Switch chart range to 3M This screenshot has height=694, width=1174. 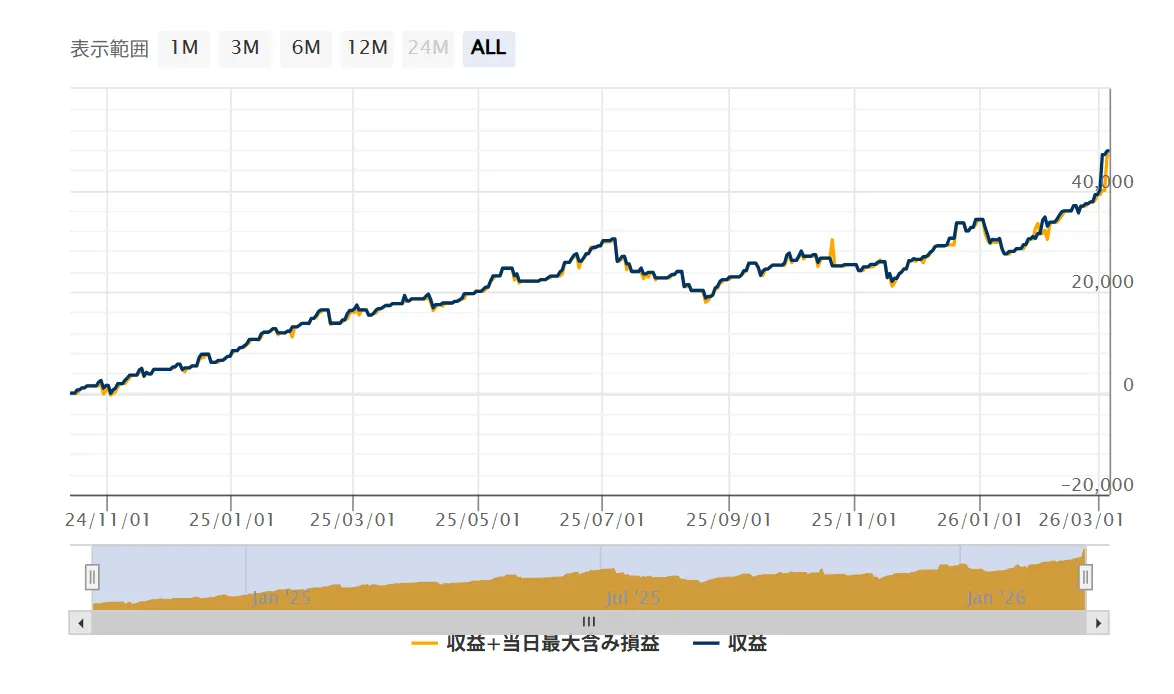[x=245, y=48]
